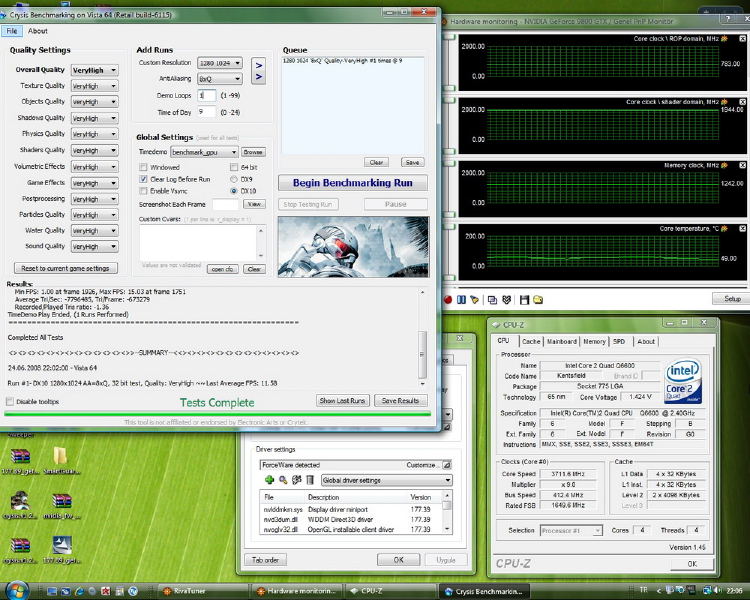Click the driver file list scrollbar in RivaTuner

tap(447, 512)
